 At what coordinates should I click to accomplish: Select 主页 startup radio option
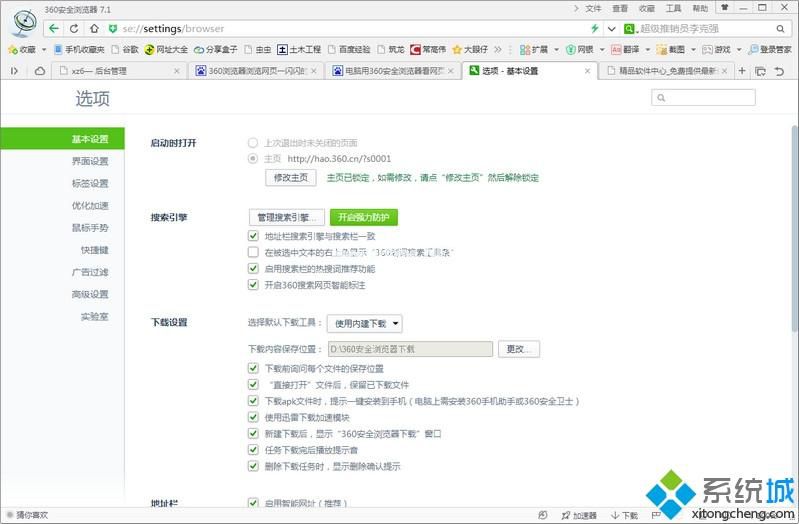click(253, 159)
